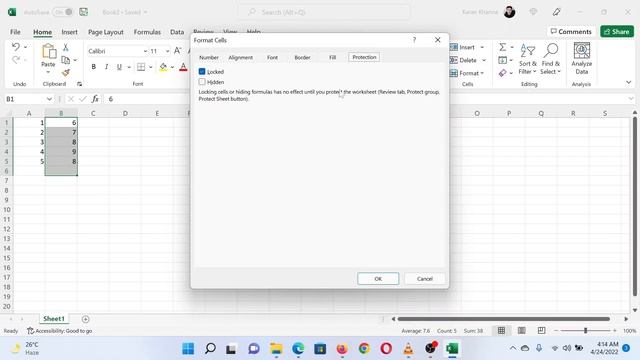Viewport: 640px width, 360px height.
Task: Toggle Bold formatting
Action: [93, 67]
